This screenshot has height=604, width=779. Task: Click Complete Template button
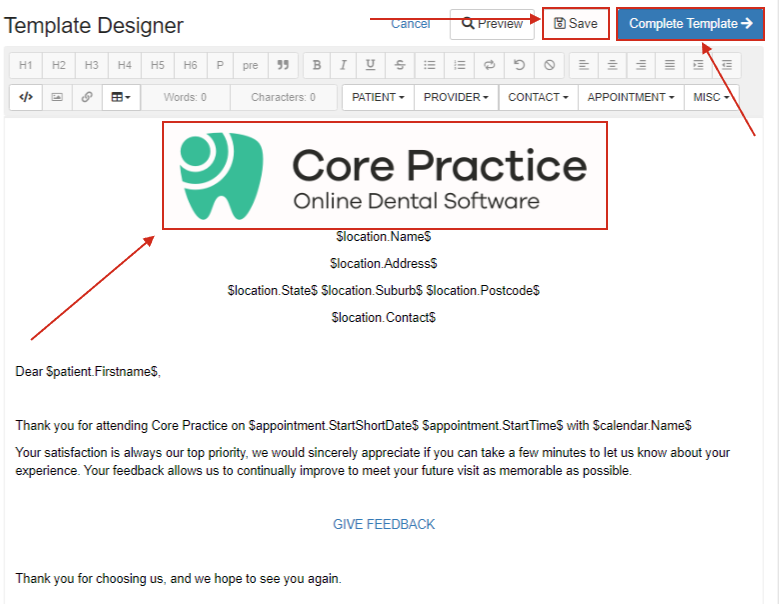(690, 23)
